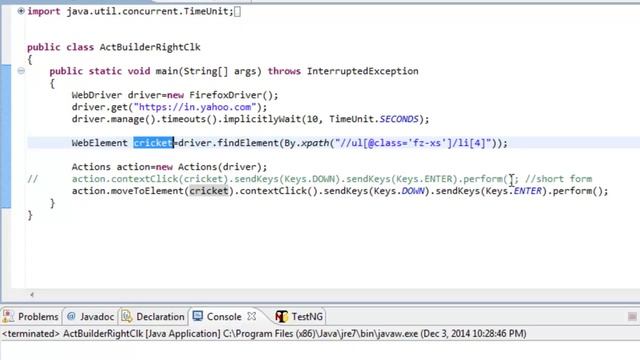Click the Problems tab icon
The height and width of the screenshot is (360, 640).
(8, 316)
